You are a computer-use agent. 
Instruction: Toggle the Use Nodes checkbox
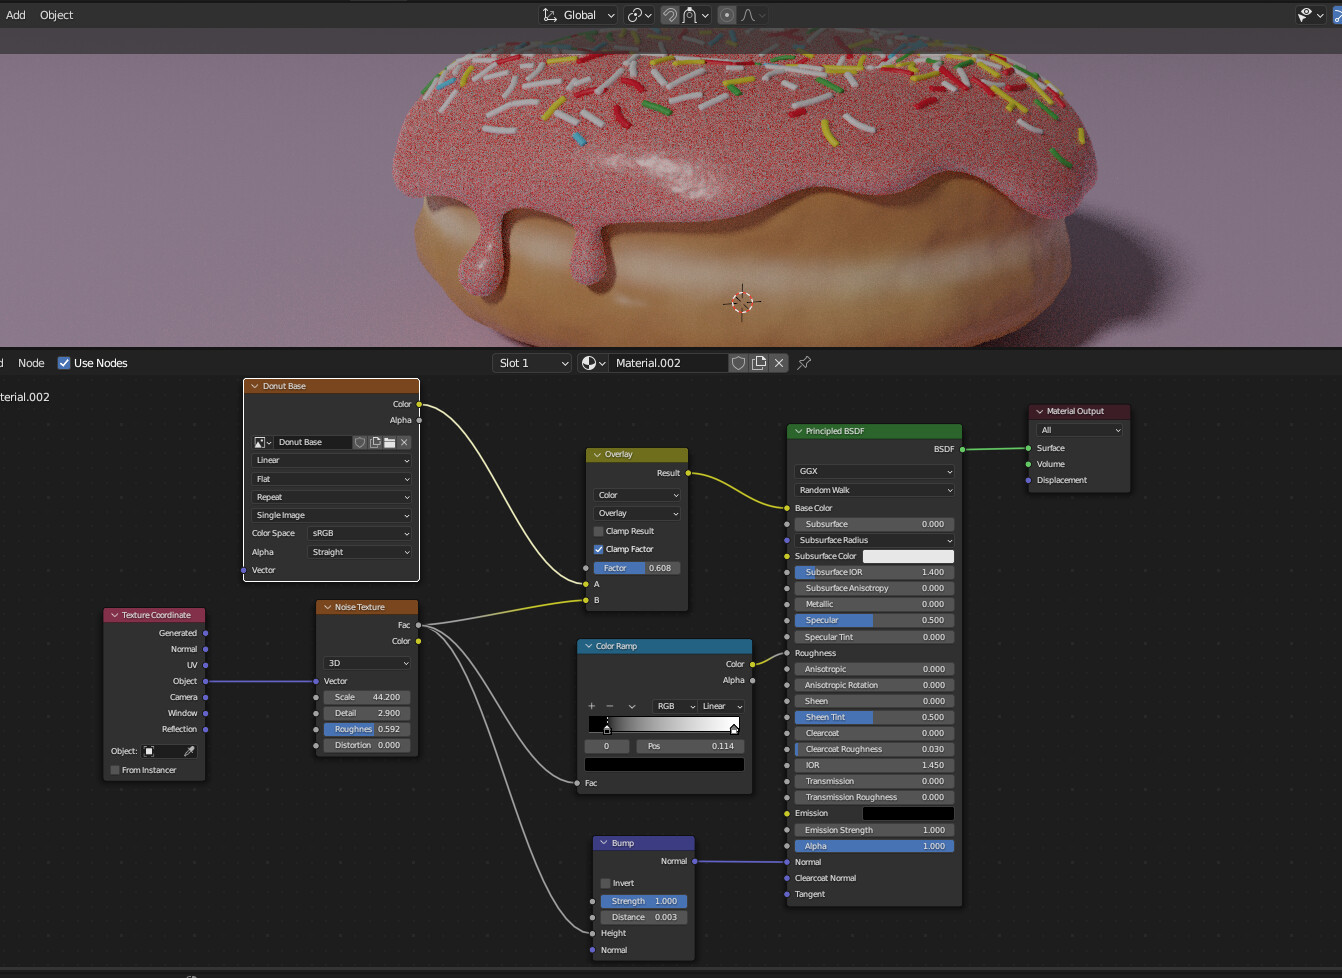pos(64,363)
